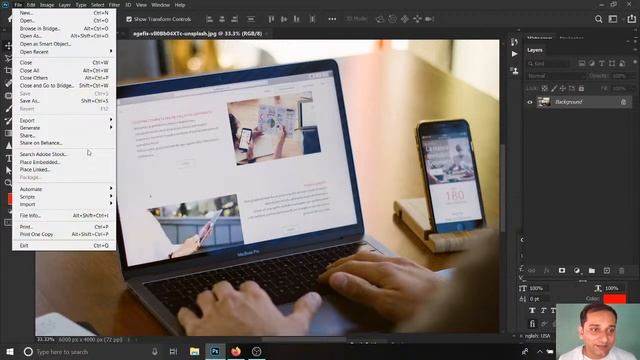The width and height of the screenshot is (640, 360).
Task: Click the Character panel red Color swatch
Action: pos(615,299)
